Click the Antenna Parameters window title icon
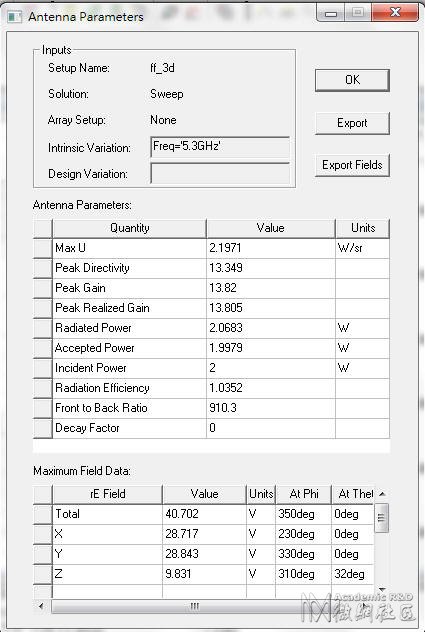The image size is (425, 632). coord(14,17)
